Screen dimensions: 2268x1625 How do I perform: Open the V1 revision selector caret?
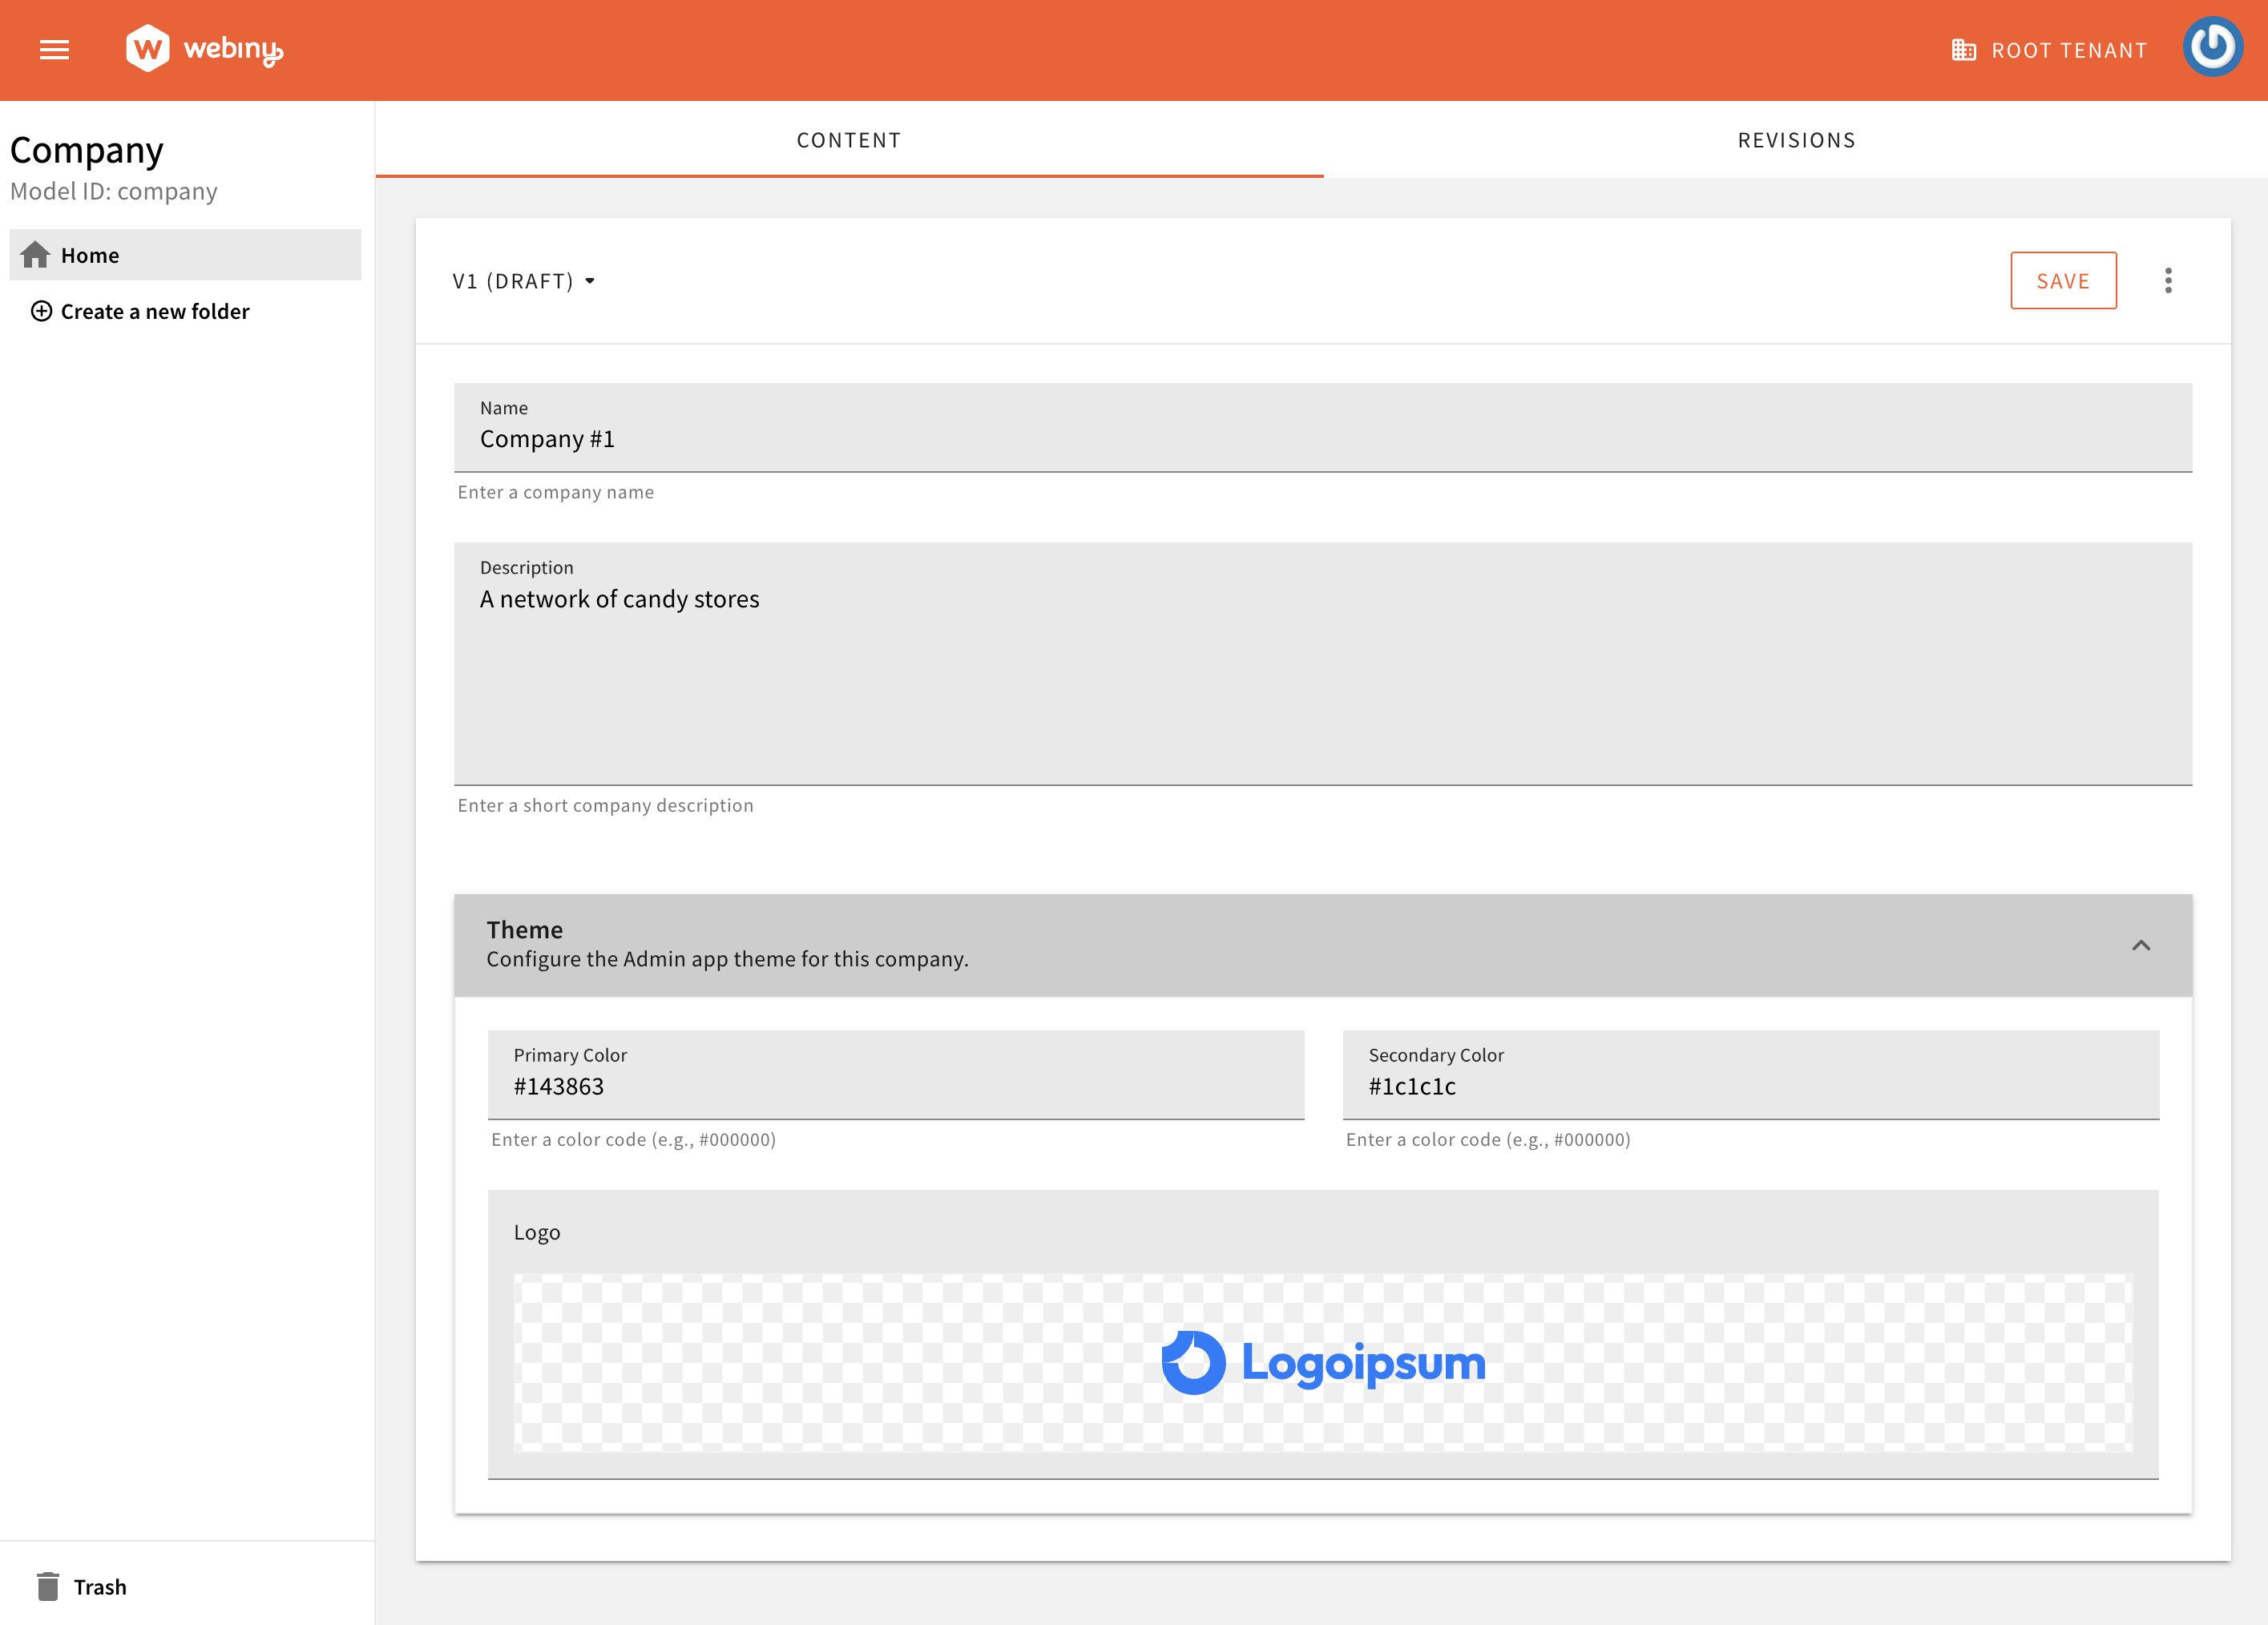(x=591, y=281)
